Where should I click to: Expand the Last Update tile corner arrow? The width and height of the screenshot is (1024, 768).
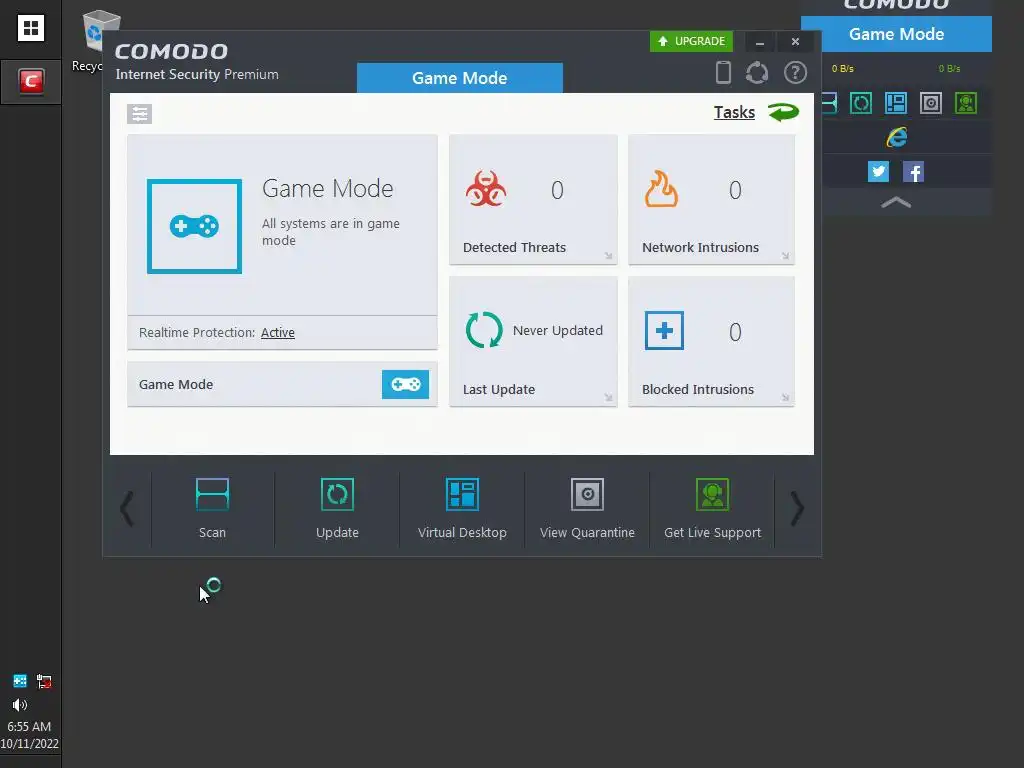(x=608, y=397)
